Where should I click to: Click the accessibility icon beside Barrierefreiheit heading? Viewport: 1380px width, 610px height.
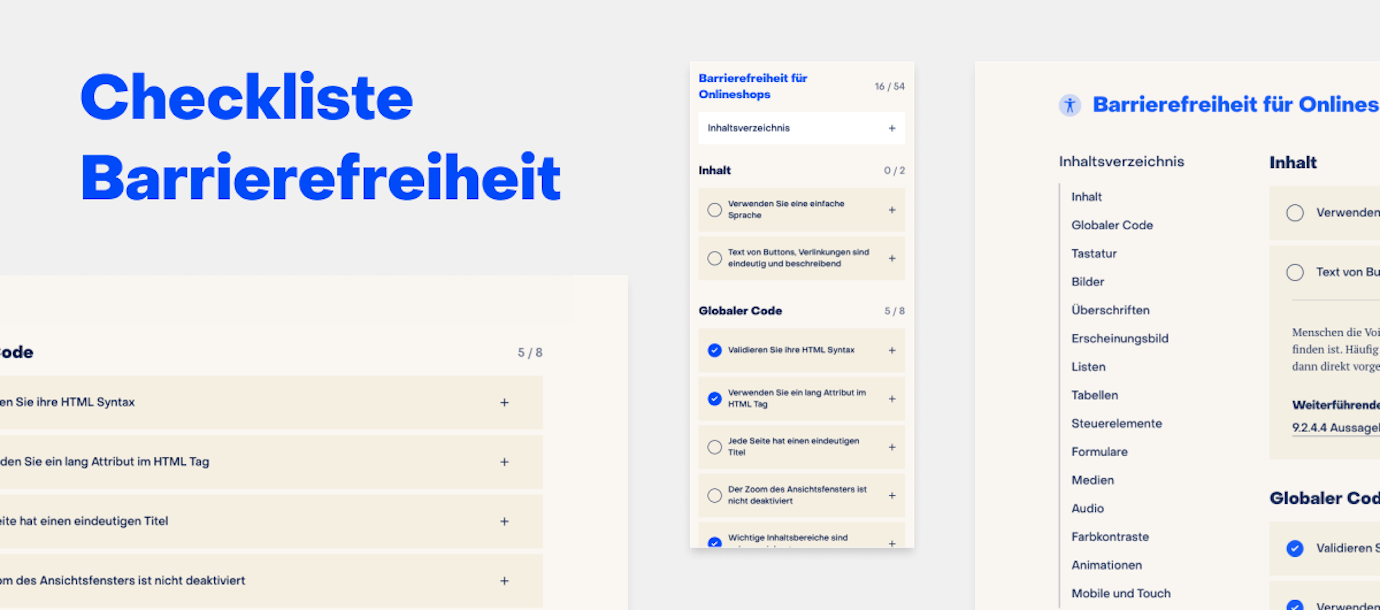(1070, 105)
